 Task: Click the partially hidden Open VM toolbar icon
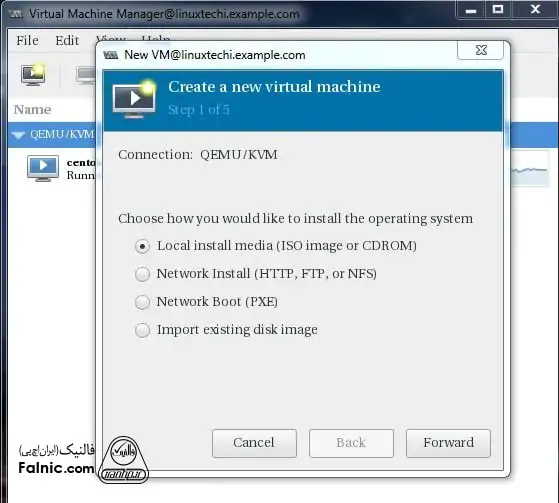click(x=86, y=75)
